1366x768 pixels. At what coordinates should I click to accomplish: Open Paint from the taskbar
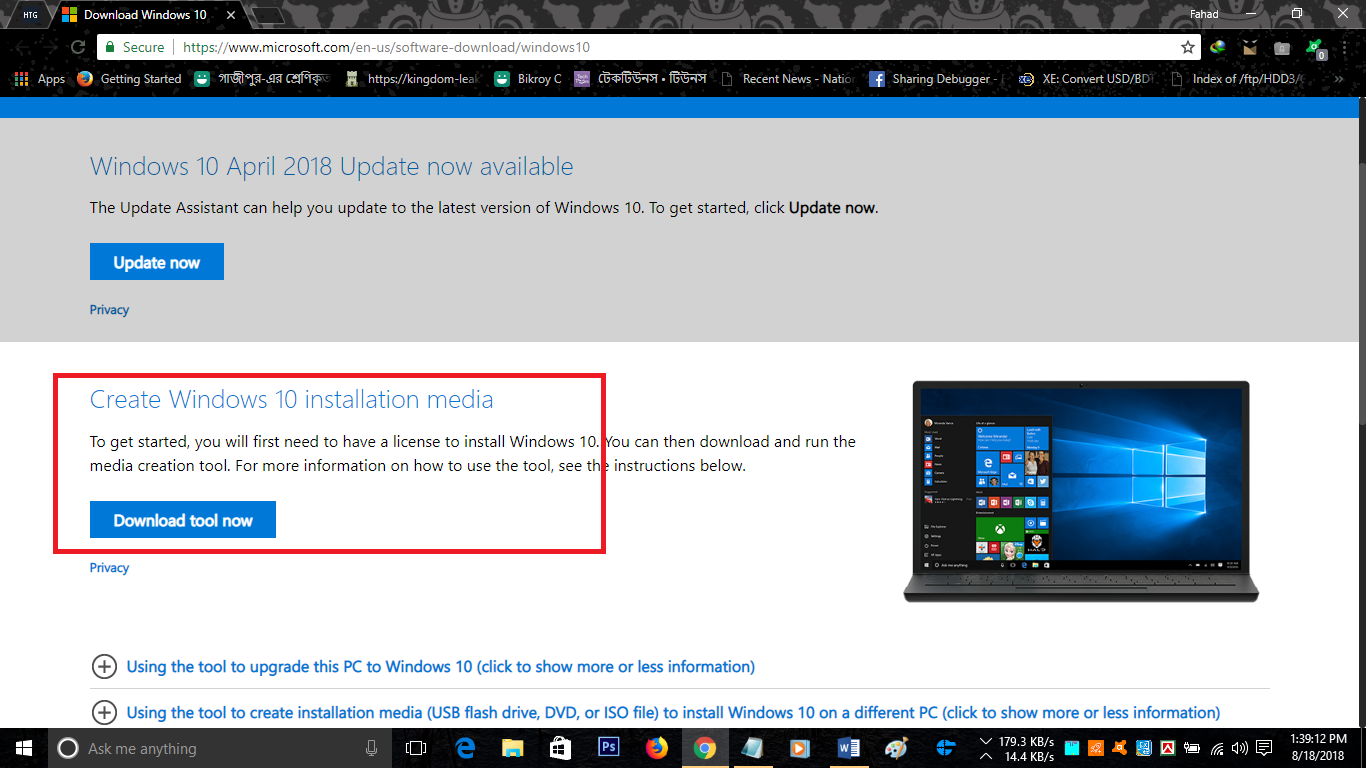[x=897, y=748]
